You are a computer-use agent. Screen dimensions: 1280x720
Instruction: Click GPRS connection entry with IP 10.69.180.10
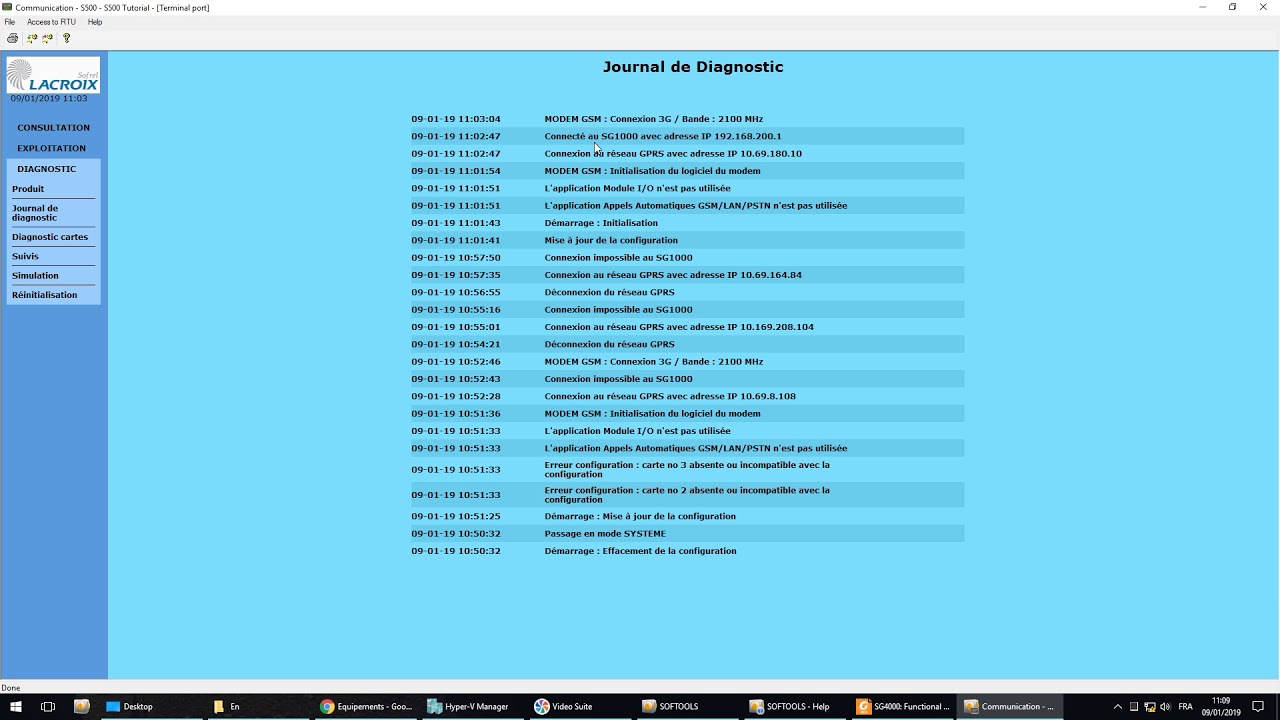pos(673,154)
